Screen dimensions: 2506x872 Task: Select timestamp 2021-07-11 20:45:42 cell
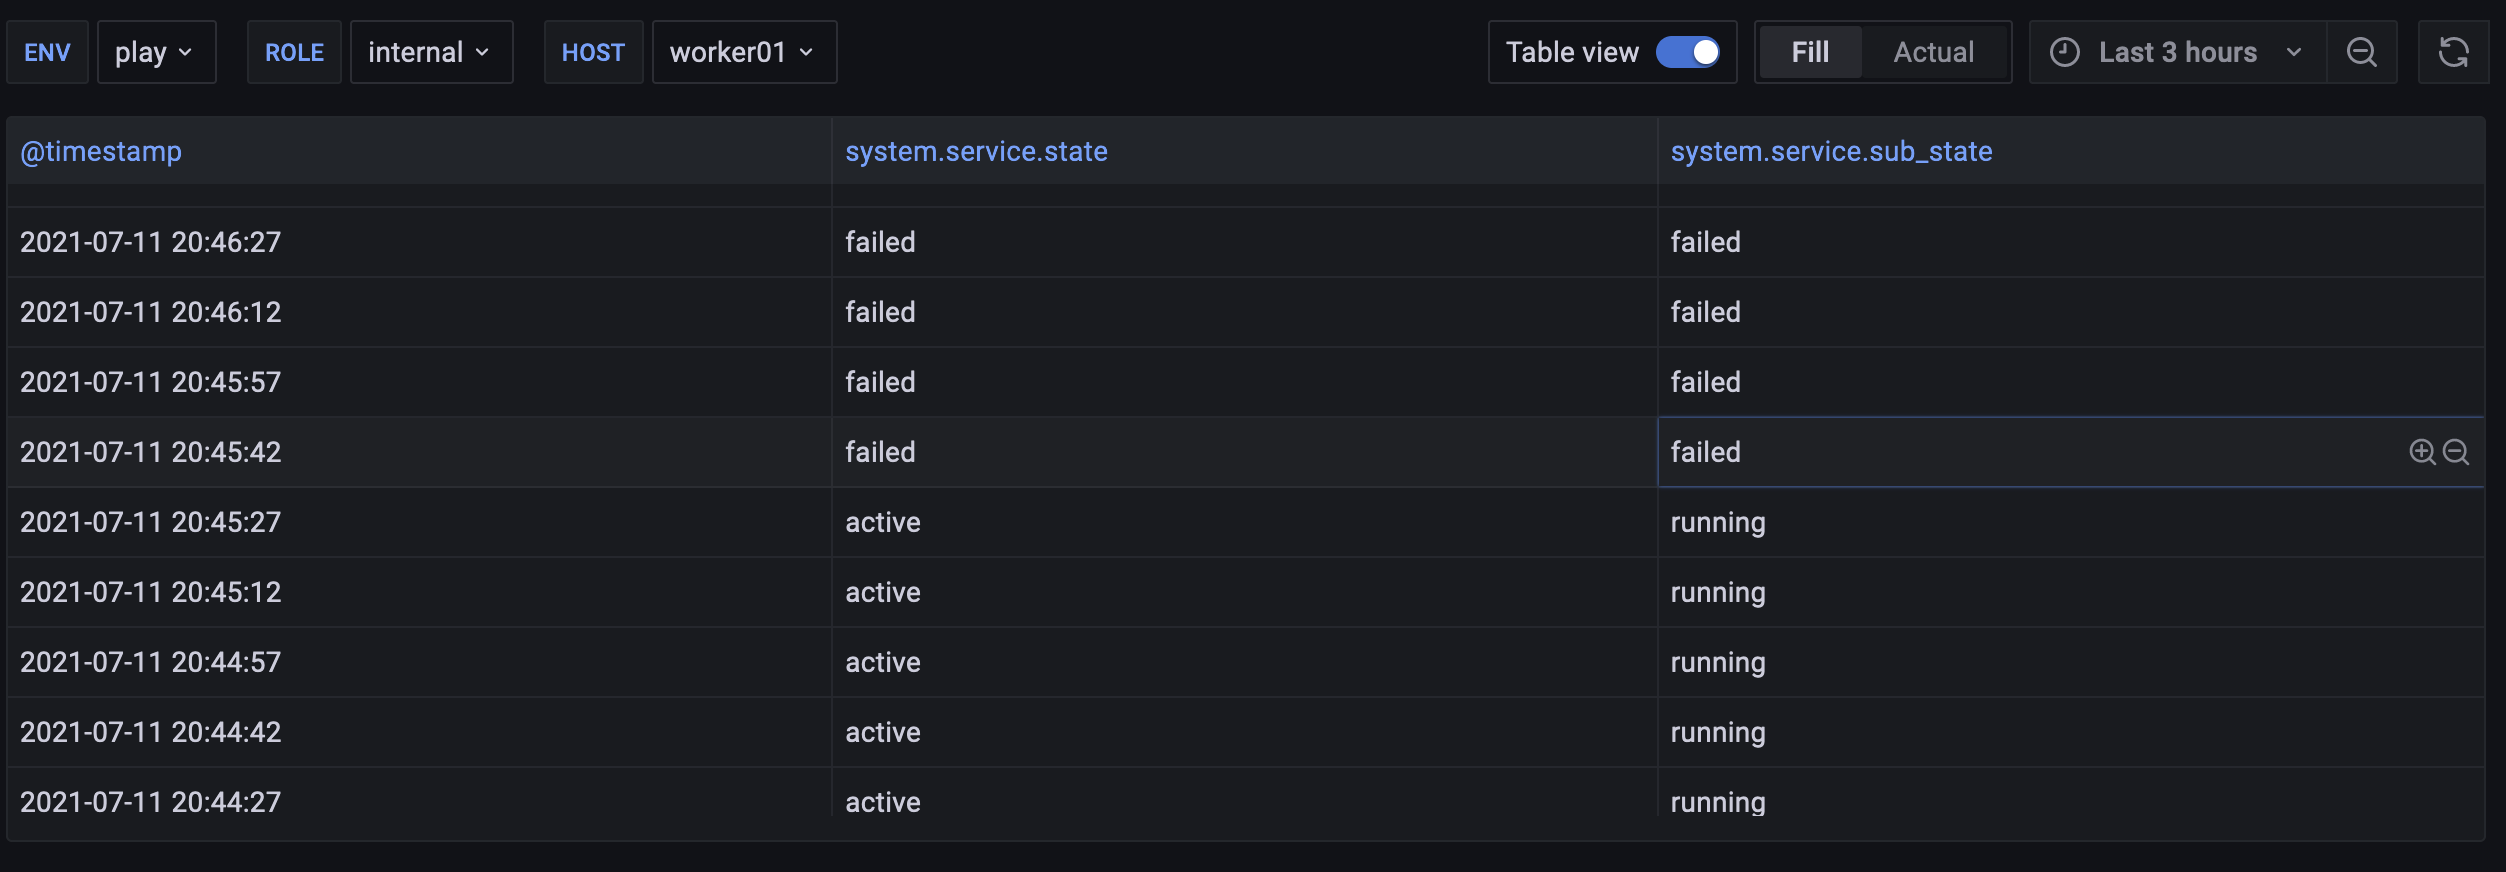419,452
